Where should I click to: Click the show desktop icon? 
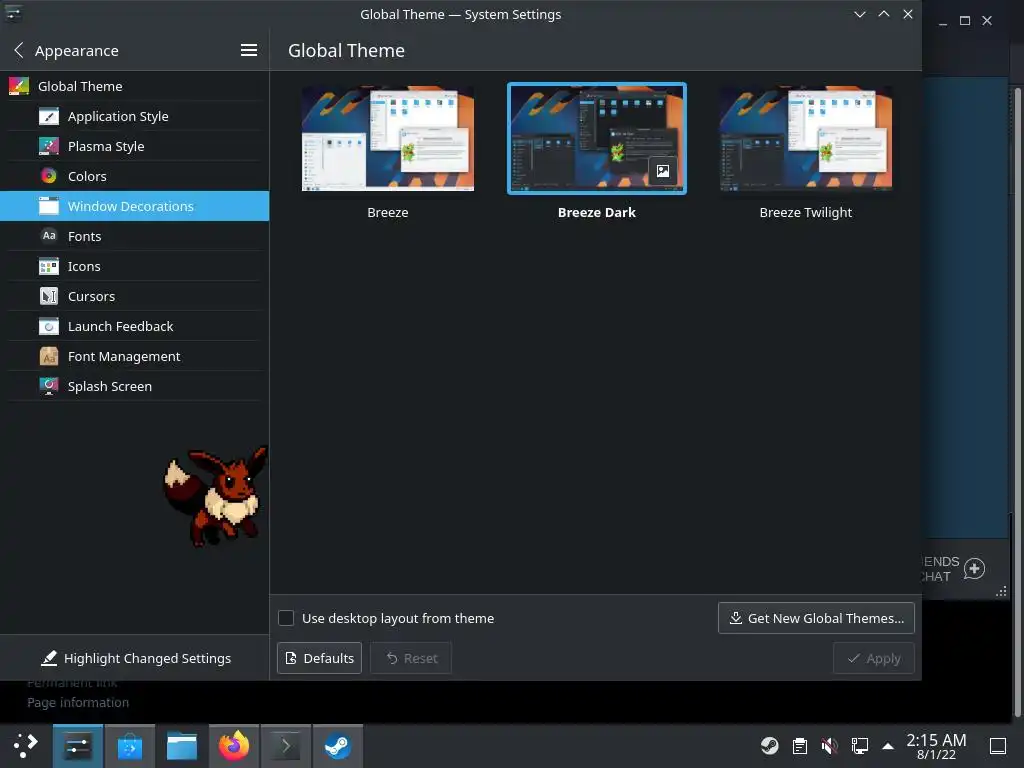[998, 746]
